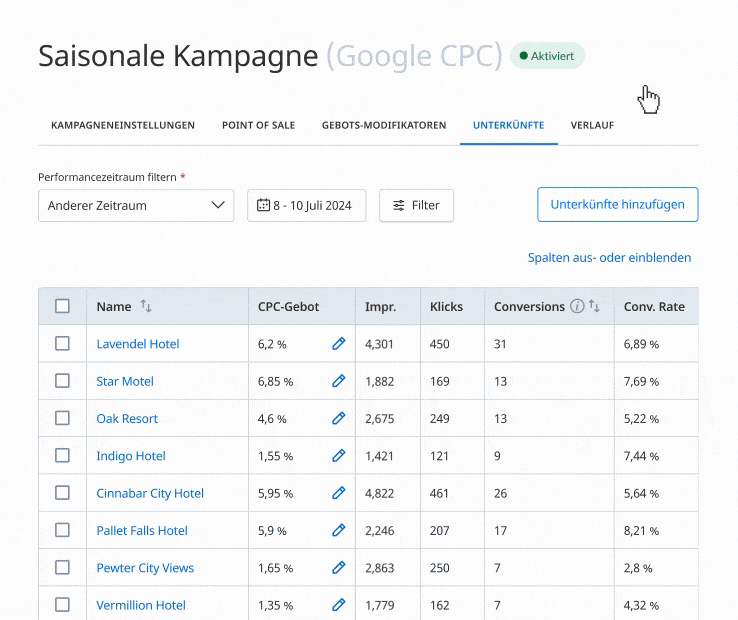Screen dimensions: 738x620
Task: Open Pewter City Views property link
Action: 145,568
